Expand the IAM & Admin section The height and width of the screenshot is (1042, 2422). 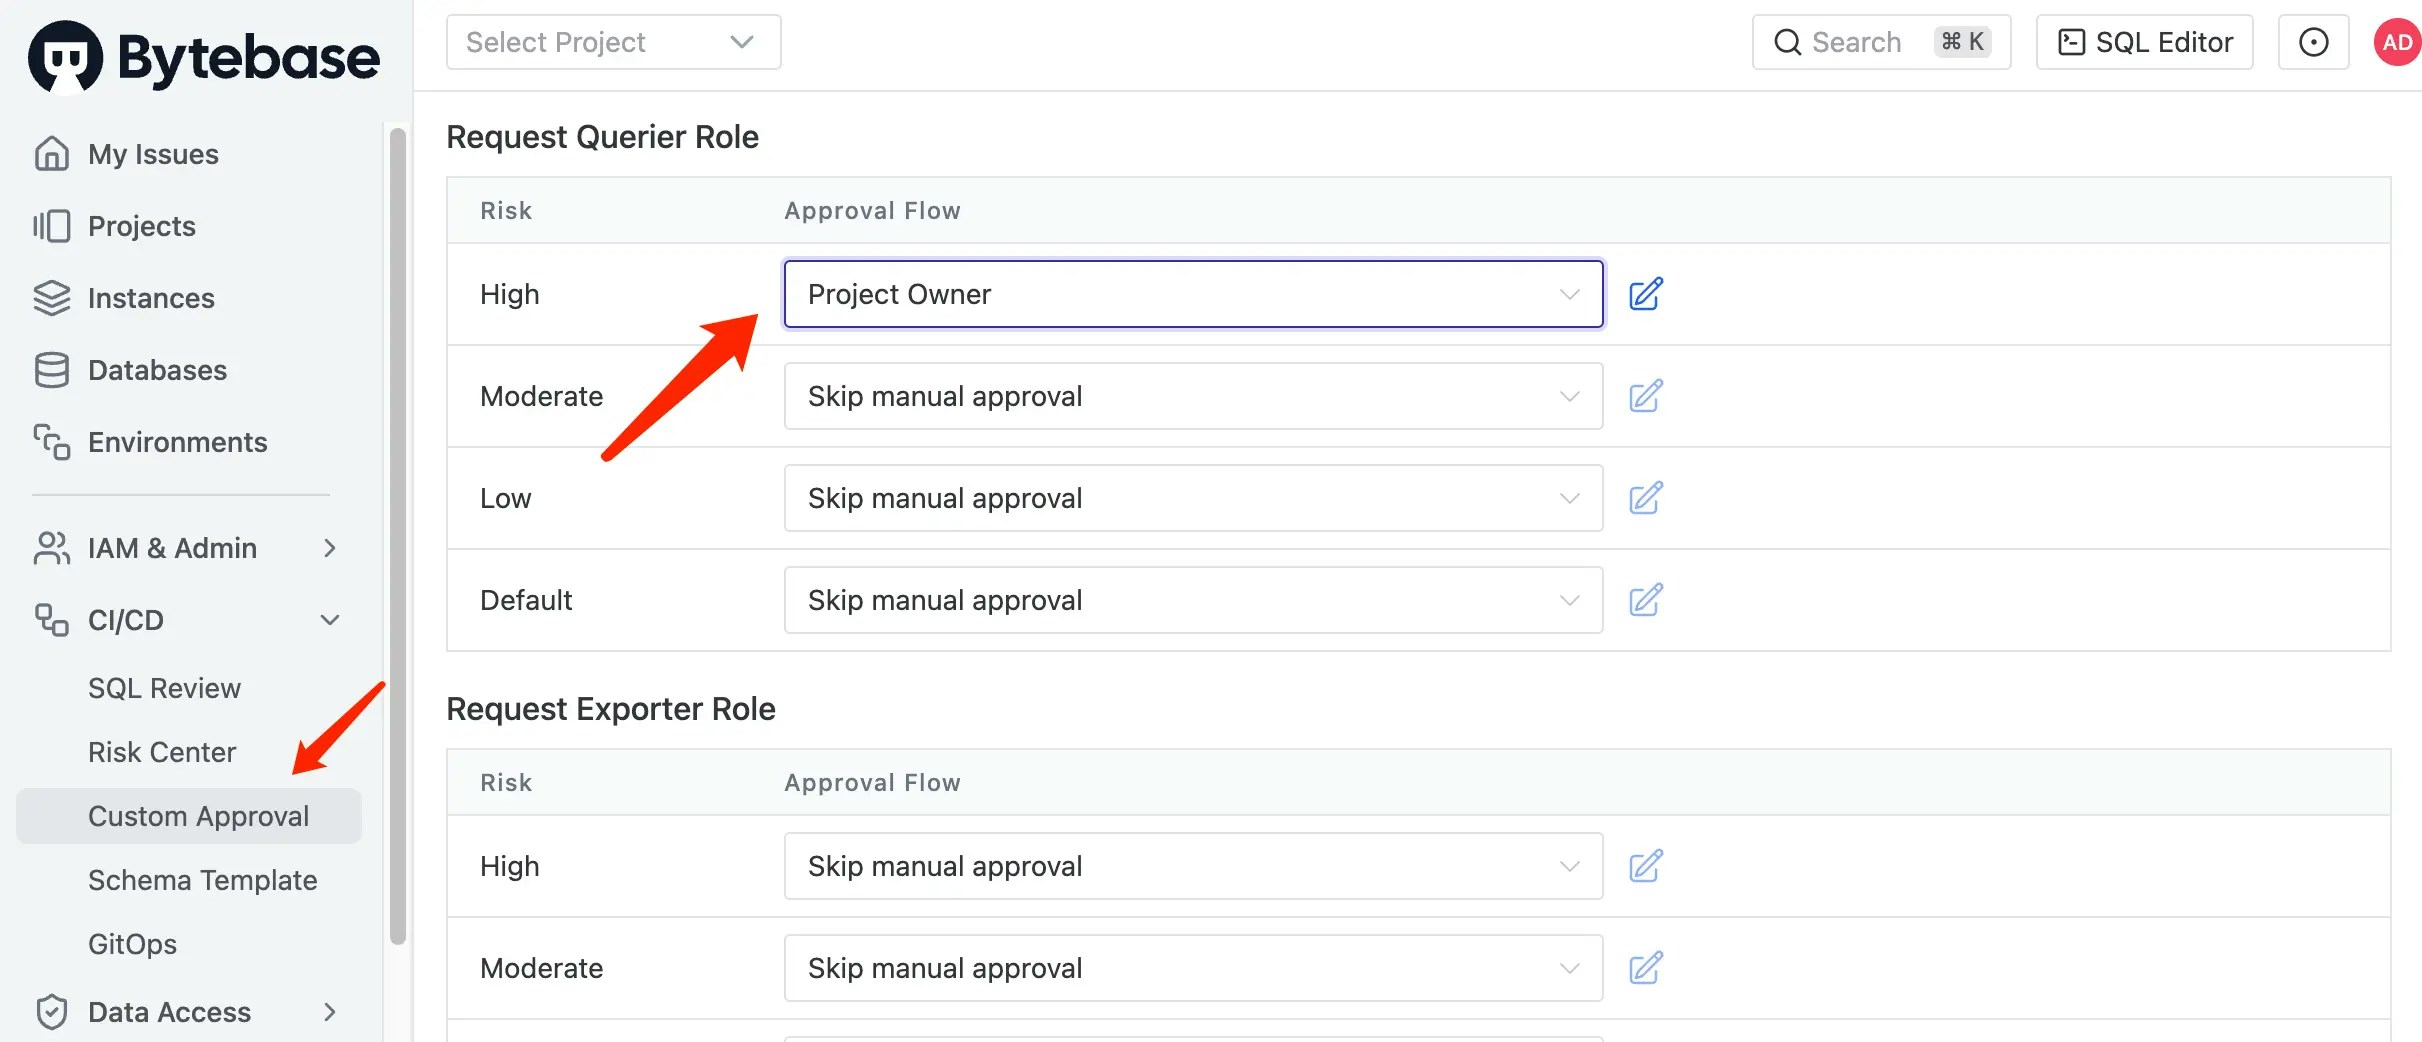330,548
